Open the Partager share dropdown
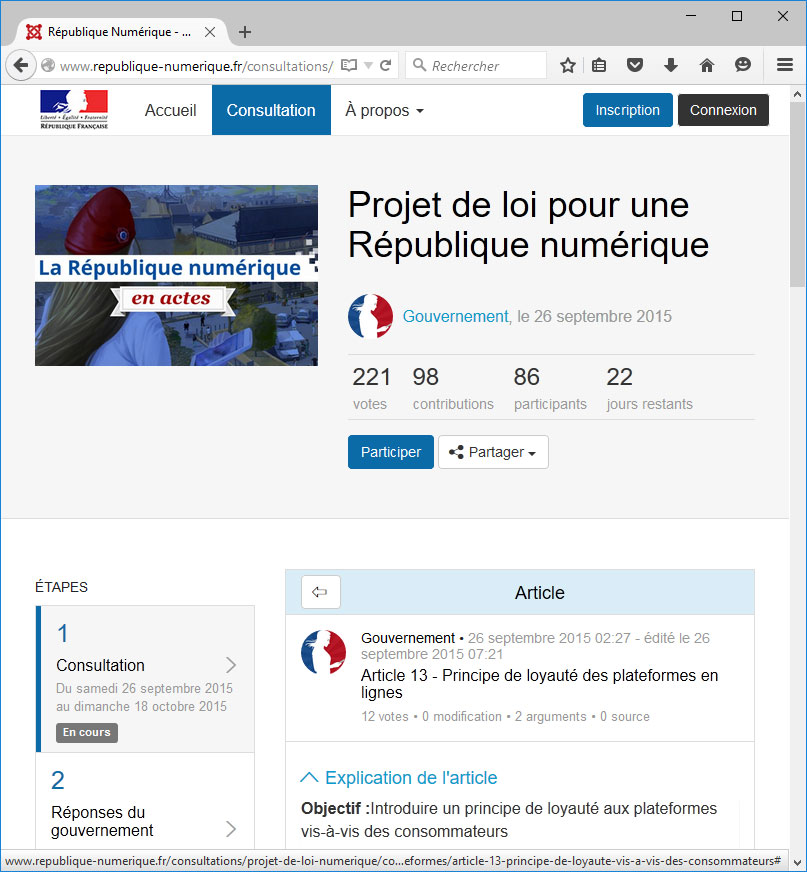 pyautogui.click(x=493, y=452)
